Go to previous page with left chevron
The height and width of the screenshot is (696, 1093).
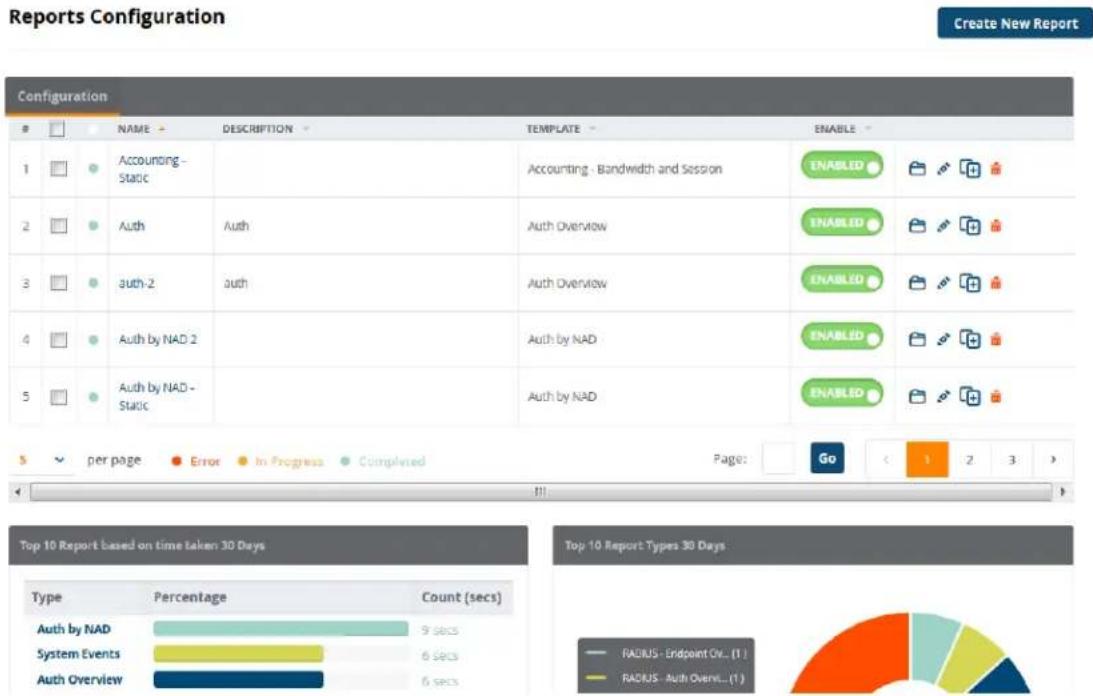886,460
